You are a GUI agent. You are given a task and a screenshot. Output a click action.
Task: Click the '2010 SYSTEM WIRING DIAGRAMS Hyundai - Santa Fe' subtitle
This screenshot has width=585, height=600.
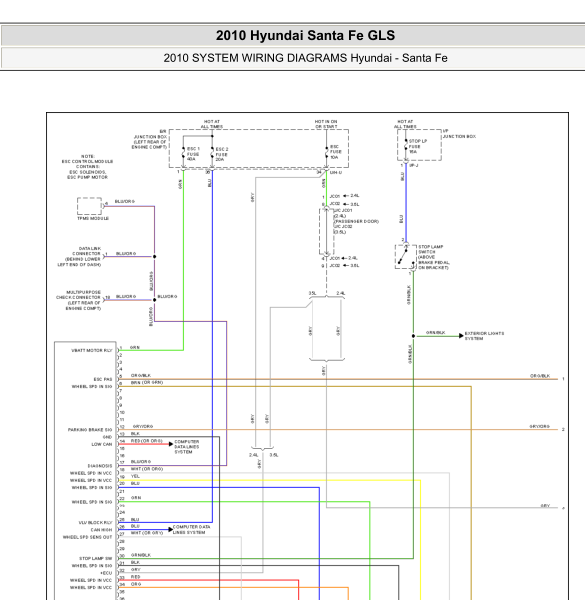coord(305,58)
